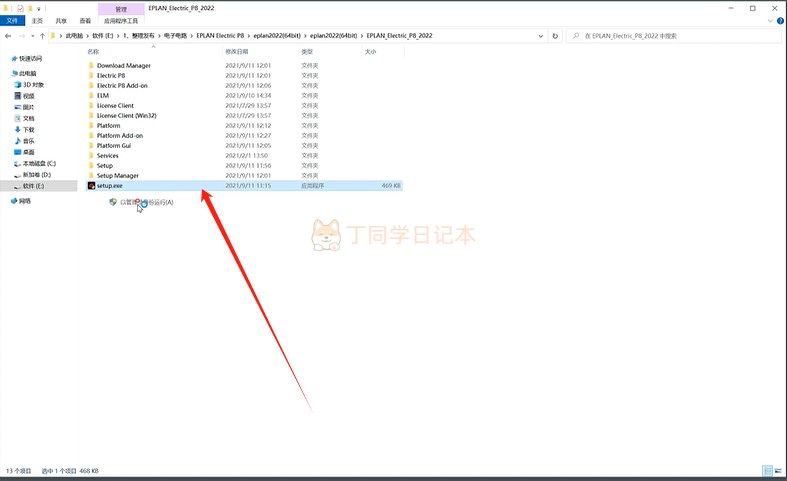Select the Setup Manager folder icon
787x481 pixels.
click(x=91, y=176)
